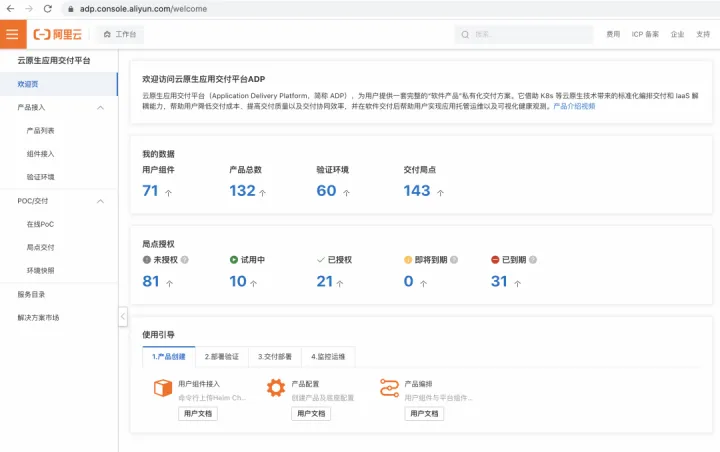The image size is (720, 452).
Task: Click the 用户组件 count 71
Action: pos(150,191)
